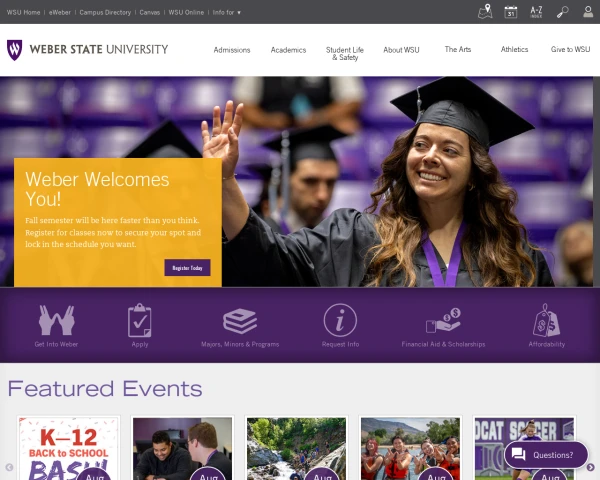
Task: Open The Arts menu
Action: click(x=458, y=49)
